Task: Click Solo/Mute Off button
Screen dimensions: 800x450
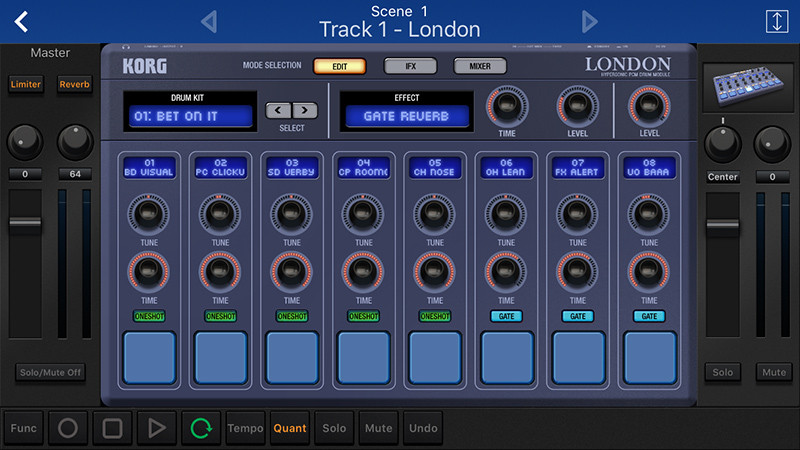Action: (50, 372)
